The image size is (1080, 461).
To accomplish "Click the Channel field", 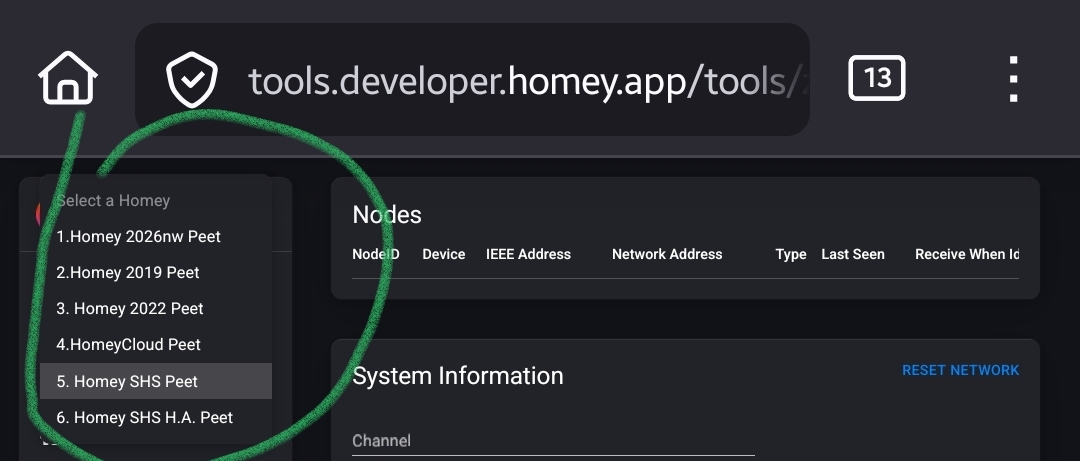I will coord(553,441).
